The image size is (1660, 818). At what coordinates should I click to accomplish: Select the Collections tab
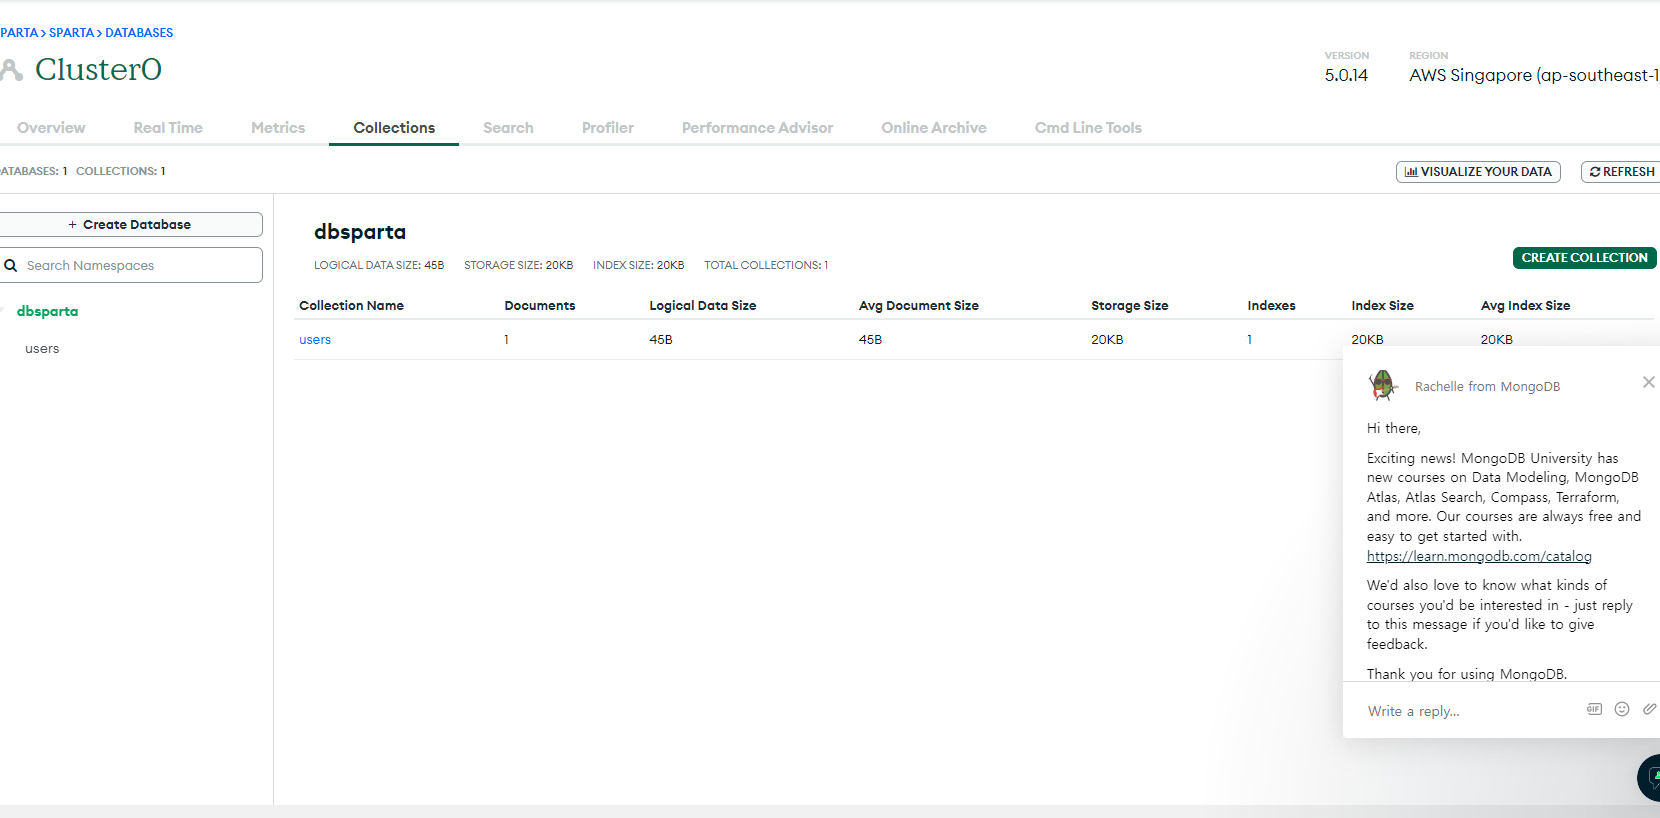coord(394,128)
